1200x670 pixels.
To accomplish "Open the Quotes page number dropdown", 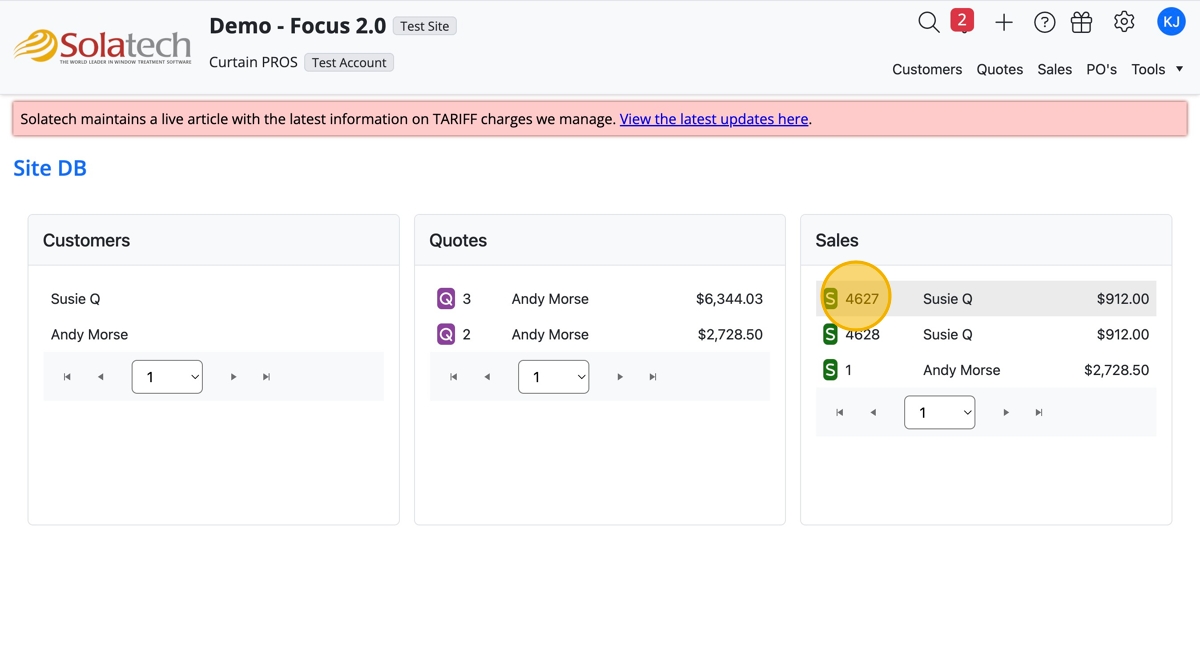I will (553, 377).
